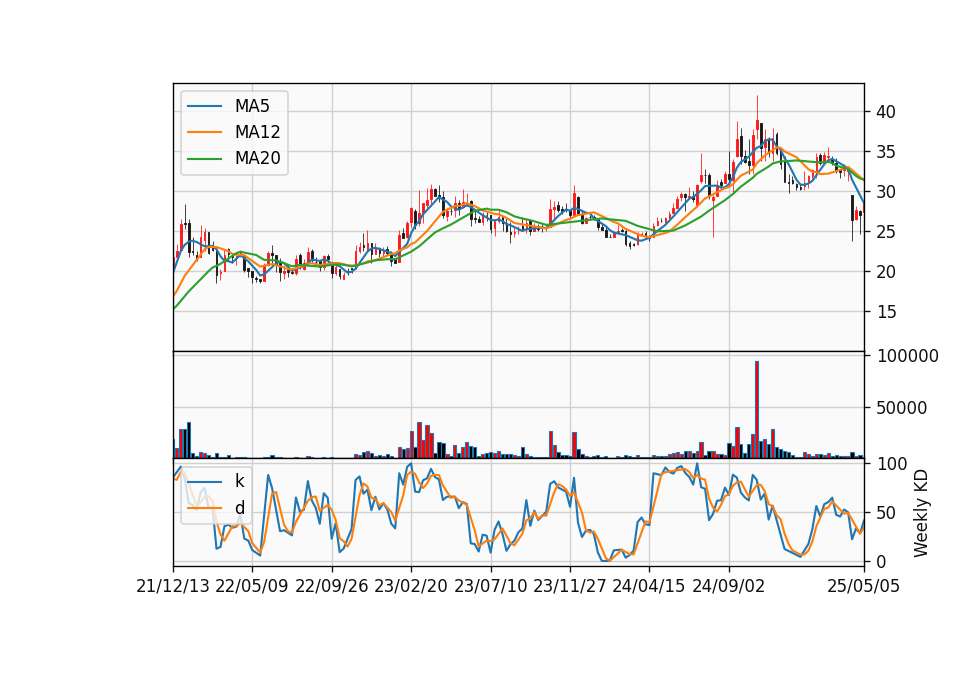Click the KD axis value 50
Screen dimensions: 960x690
886,513
